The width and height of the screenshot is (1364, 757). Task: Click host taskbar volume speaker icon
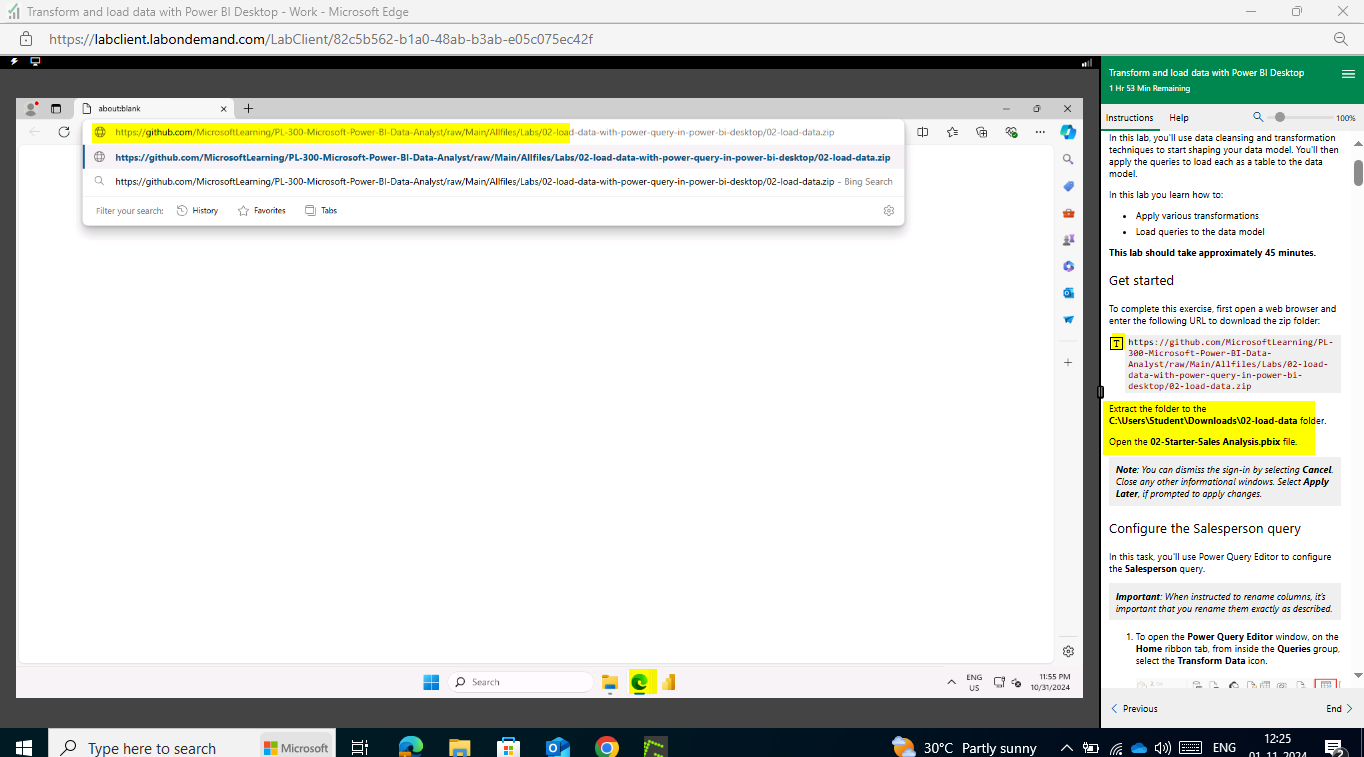tap(1162, 747)
